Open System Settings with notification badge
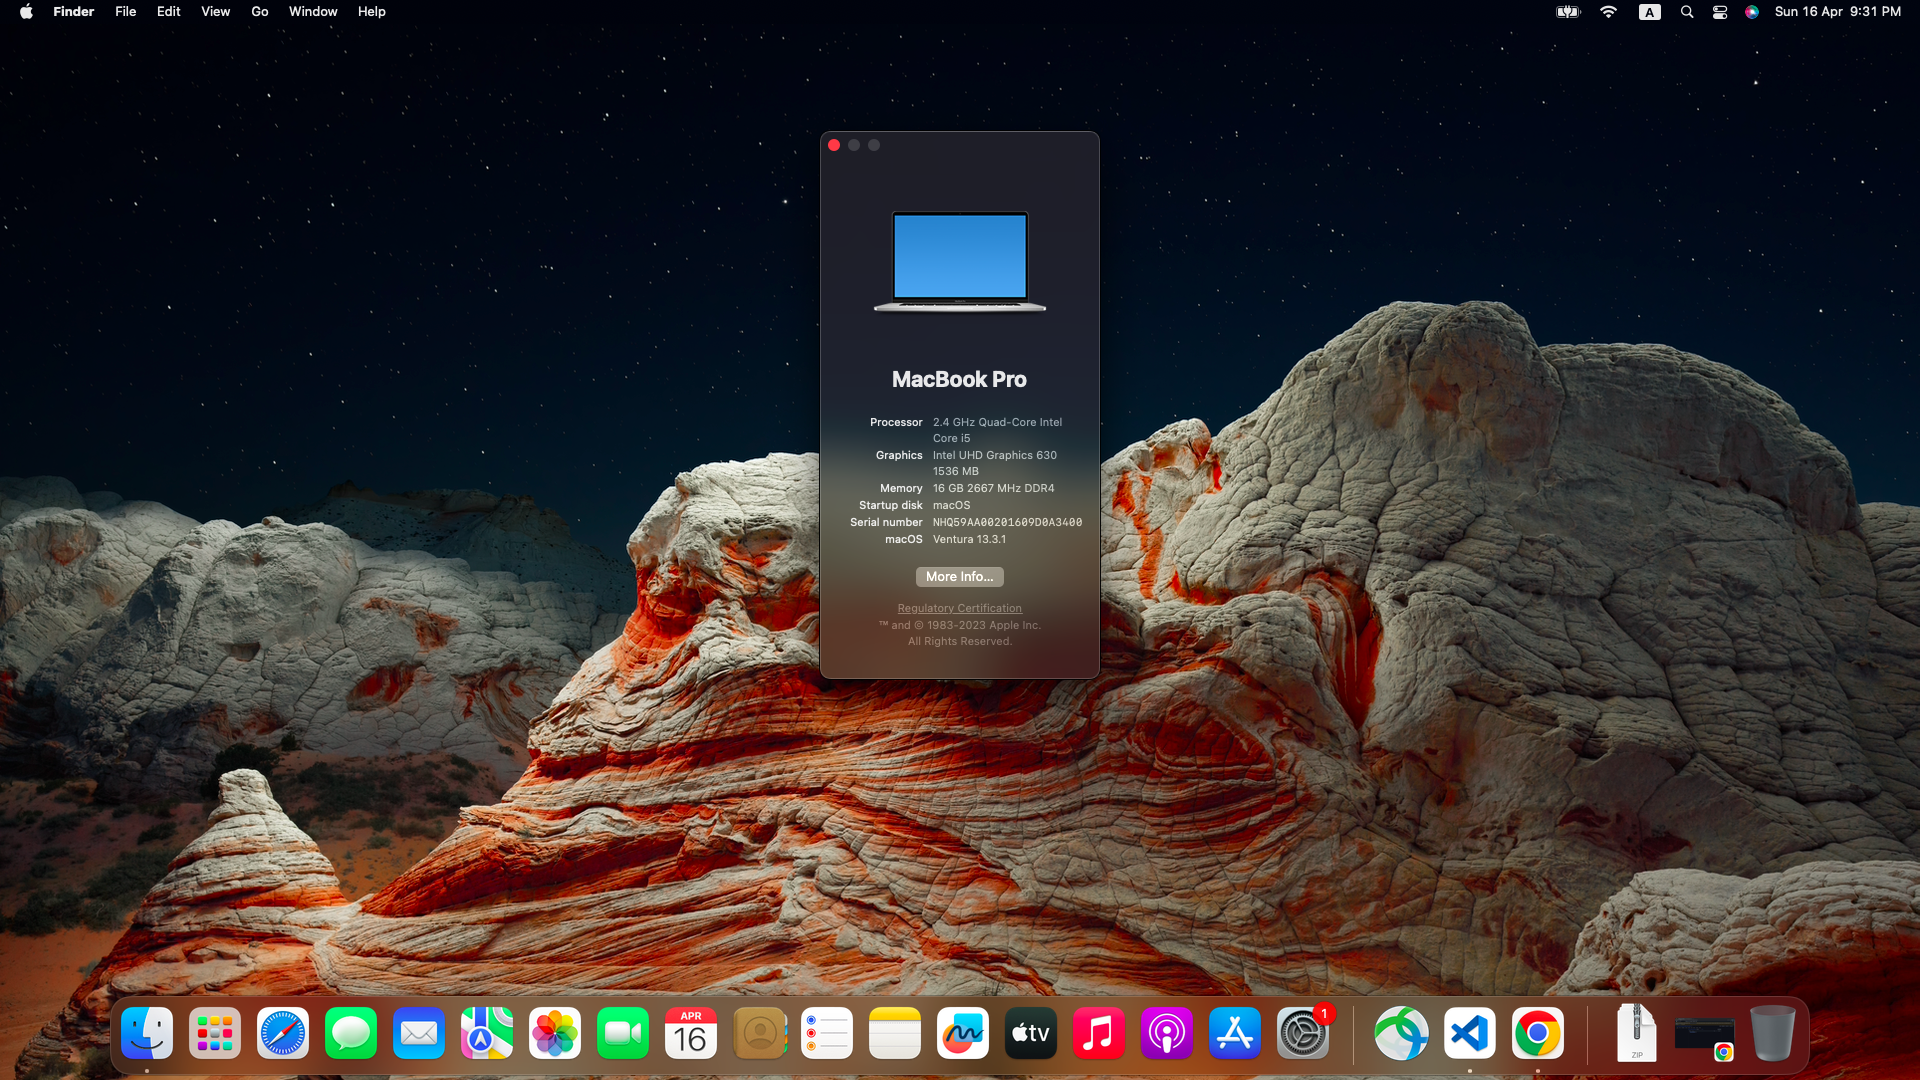This screenshot has width=1920, height=1080. pyautogui.click(x=1303, y=1033)
